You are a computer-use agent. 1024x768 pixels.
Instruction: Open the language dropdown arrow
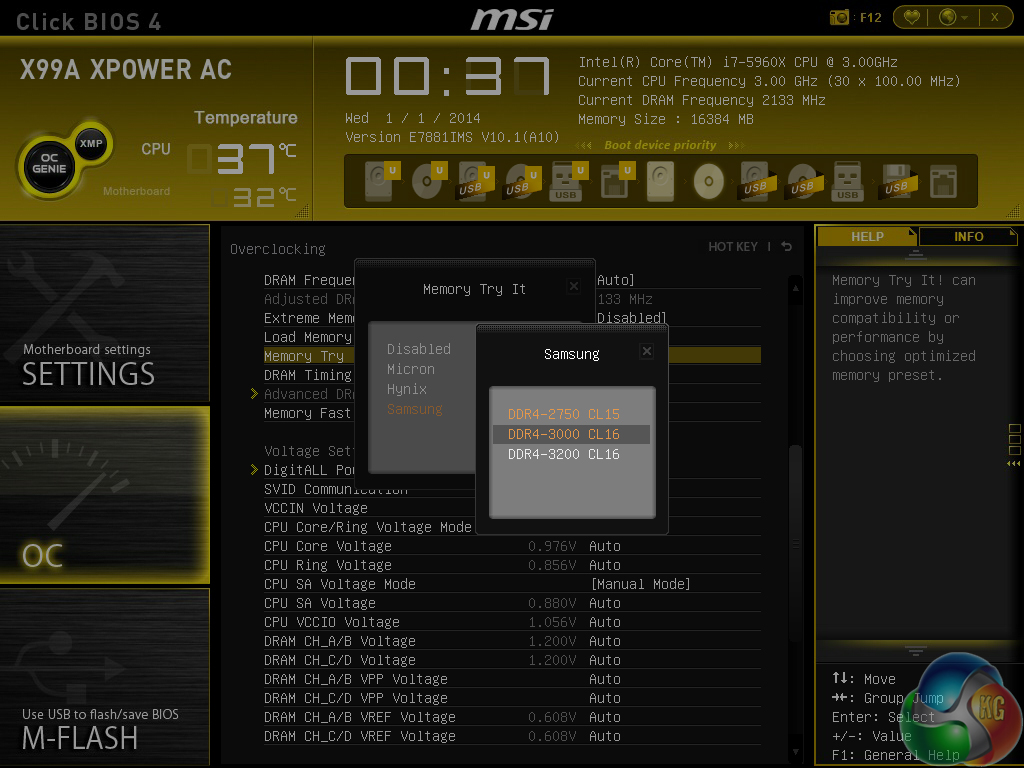[965, 18]
